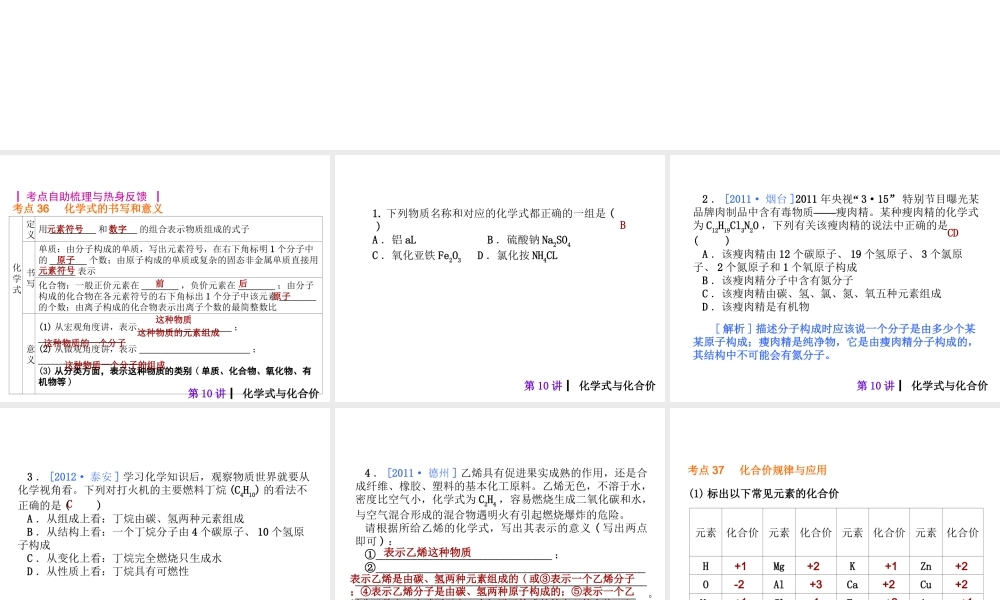This screenshot has height=600, width=1000.
Task: Click the filled-in red answer 元素符号 in the 定义 row
Action: coord(65,229)
